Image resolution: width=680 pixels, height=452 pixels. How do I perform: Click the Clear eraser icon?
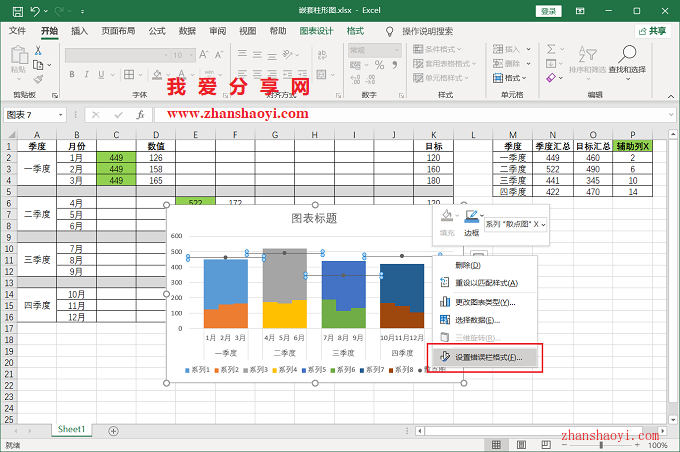click(x=551, y=78)
